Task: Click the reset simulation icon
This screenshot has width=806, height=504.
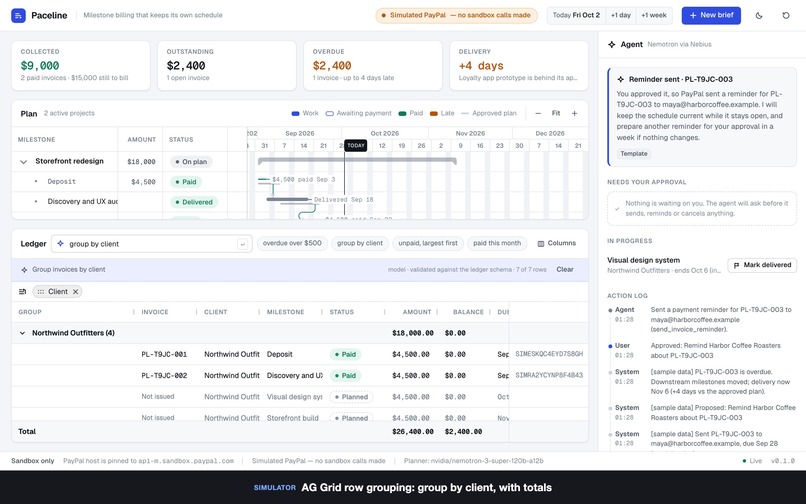Action: pos(785,15)
